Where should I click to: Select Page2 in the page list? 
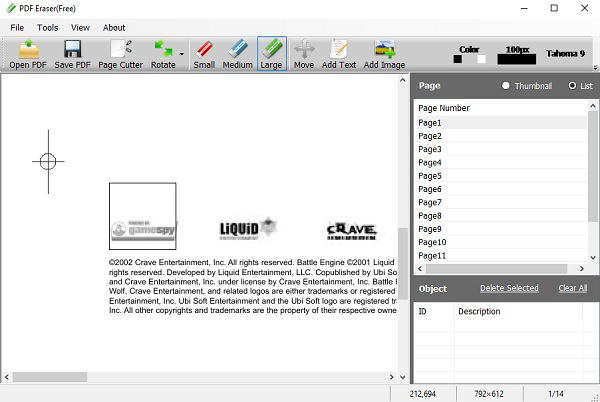pyautogui.click(x=501, y=136)
